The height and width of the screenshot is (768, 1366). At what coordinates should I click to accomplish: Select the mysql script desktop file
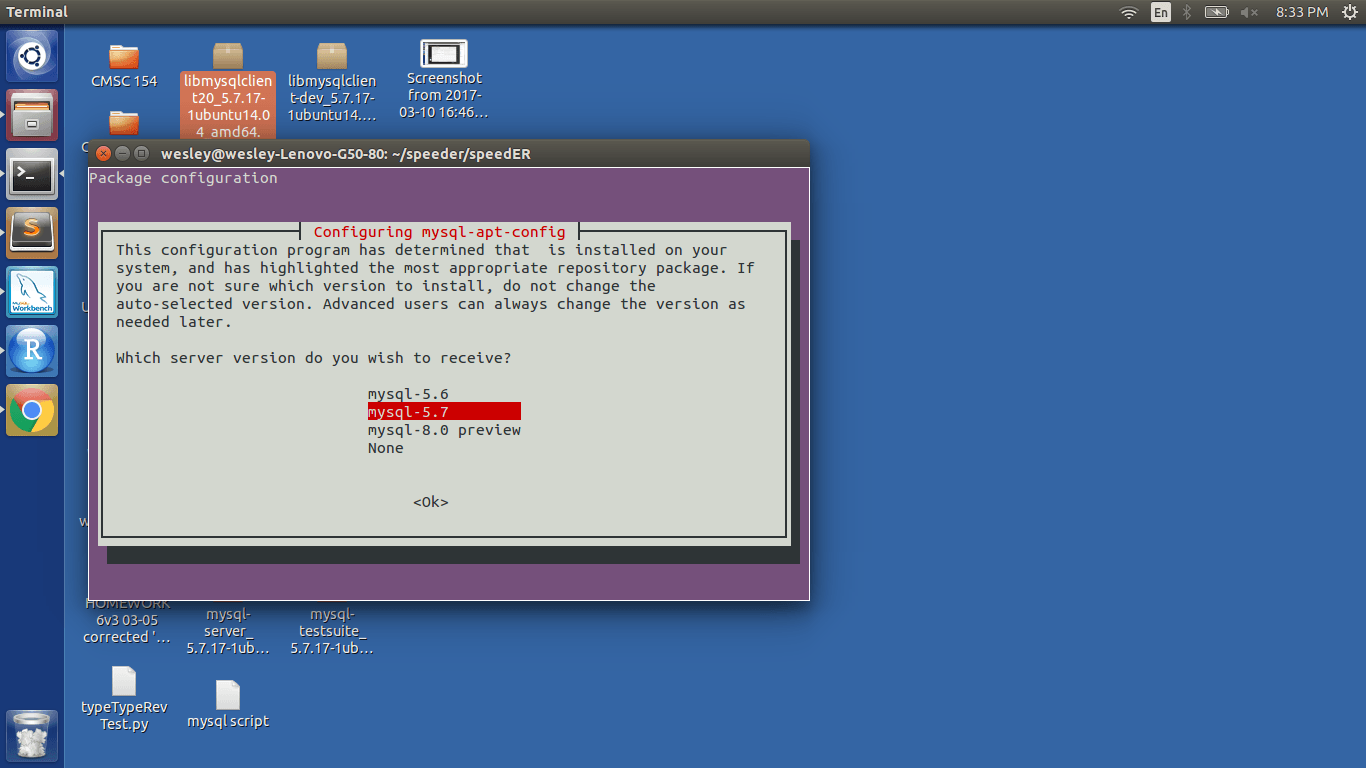228,704
